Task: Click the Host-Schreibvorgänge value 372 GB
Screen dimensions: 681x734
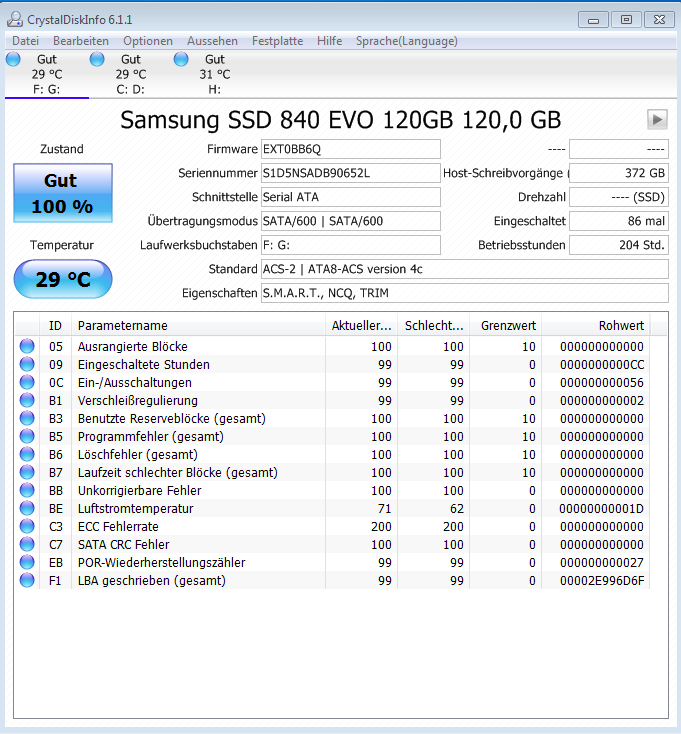Action: click(619, 173)
